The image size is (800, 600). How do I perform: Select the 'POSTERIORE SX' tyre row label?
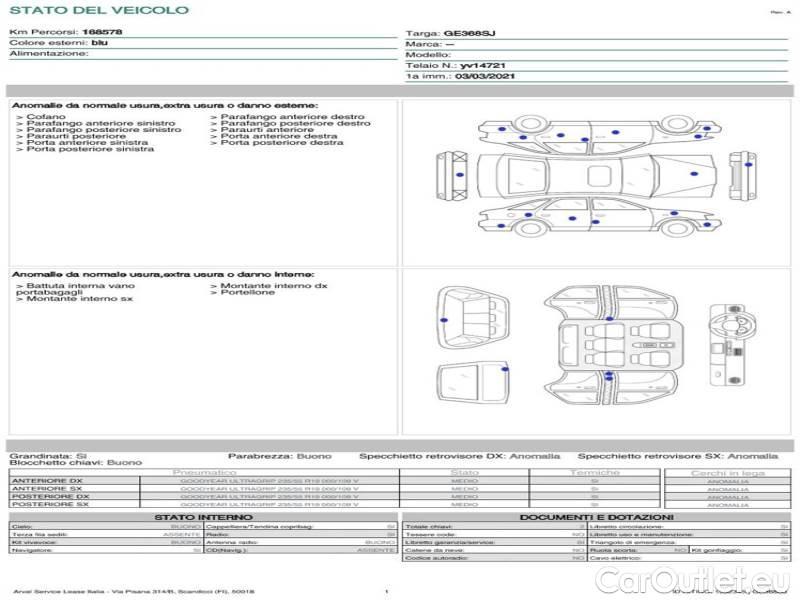(50, 504)
